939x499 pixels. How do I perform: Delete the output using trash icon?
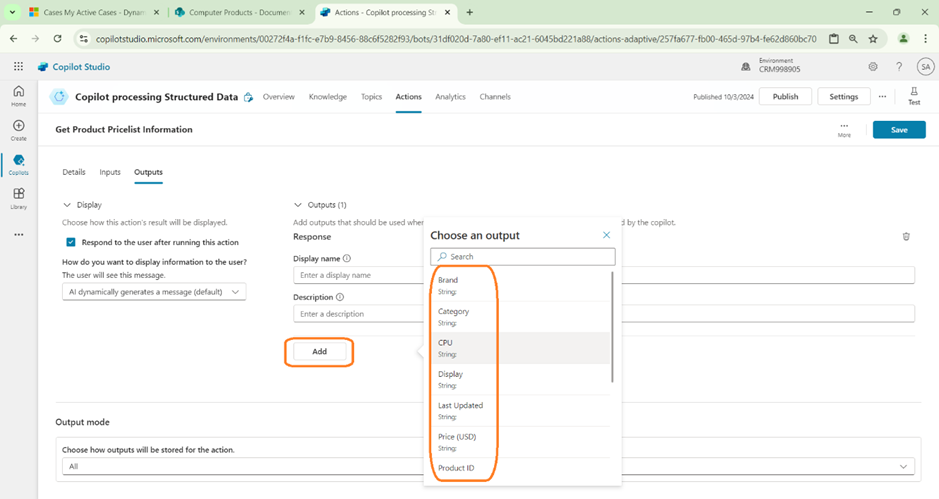[906, 237]
